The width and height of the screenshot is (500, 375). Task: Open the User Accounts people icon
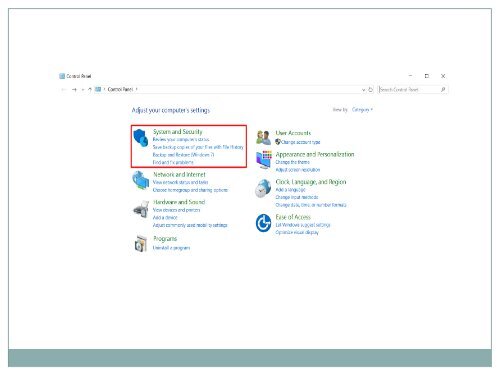[263, 137]
